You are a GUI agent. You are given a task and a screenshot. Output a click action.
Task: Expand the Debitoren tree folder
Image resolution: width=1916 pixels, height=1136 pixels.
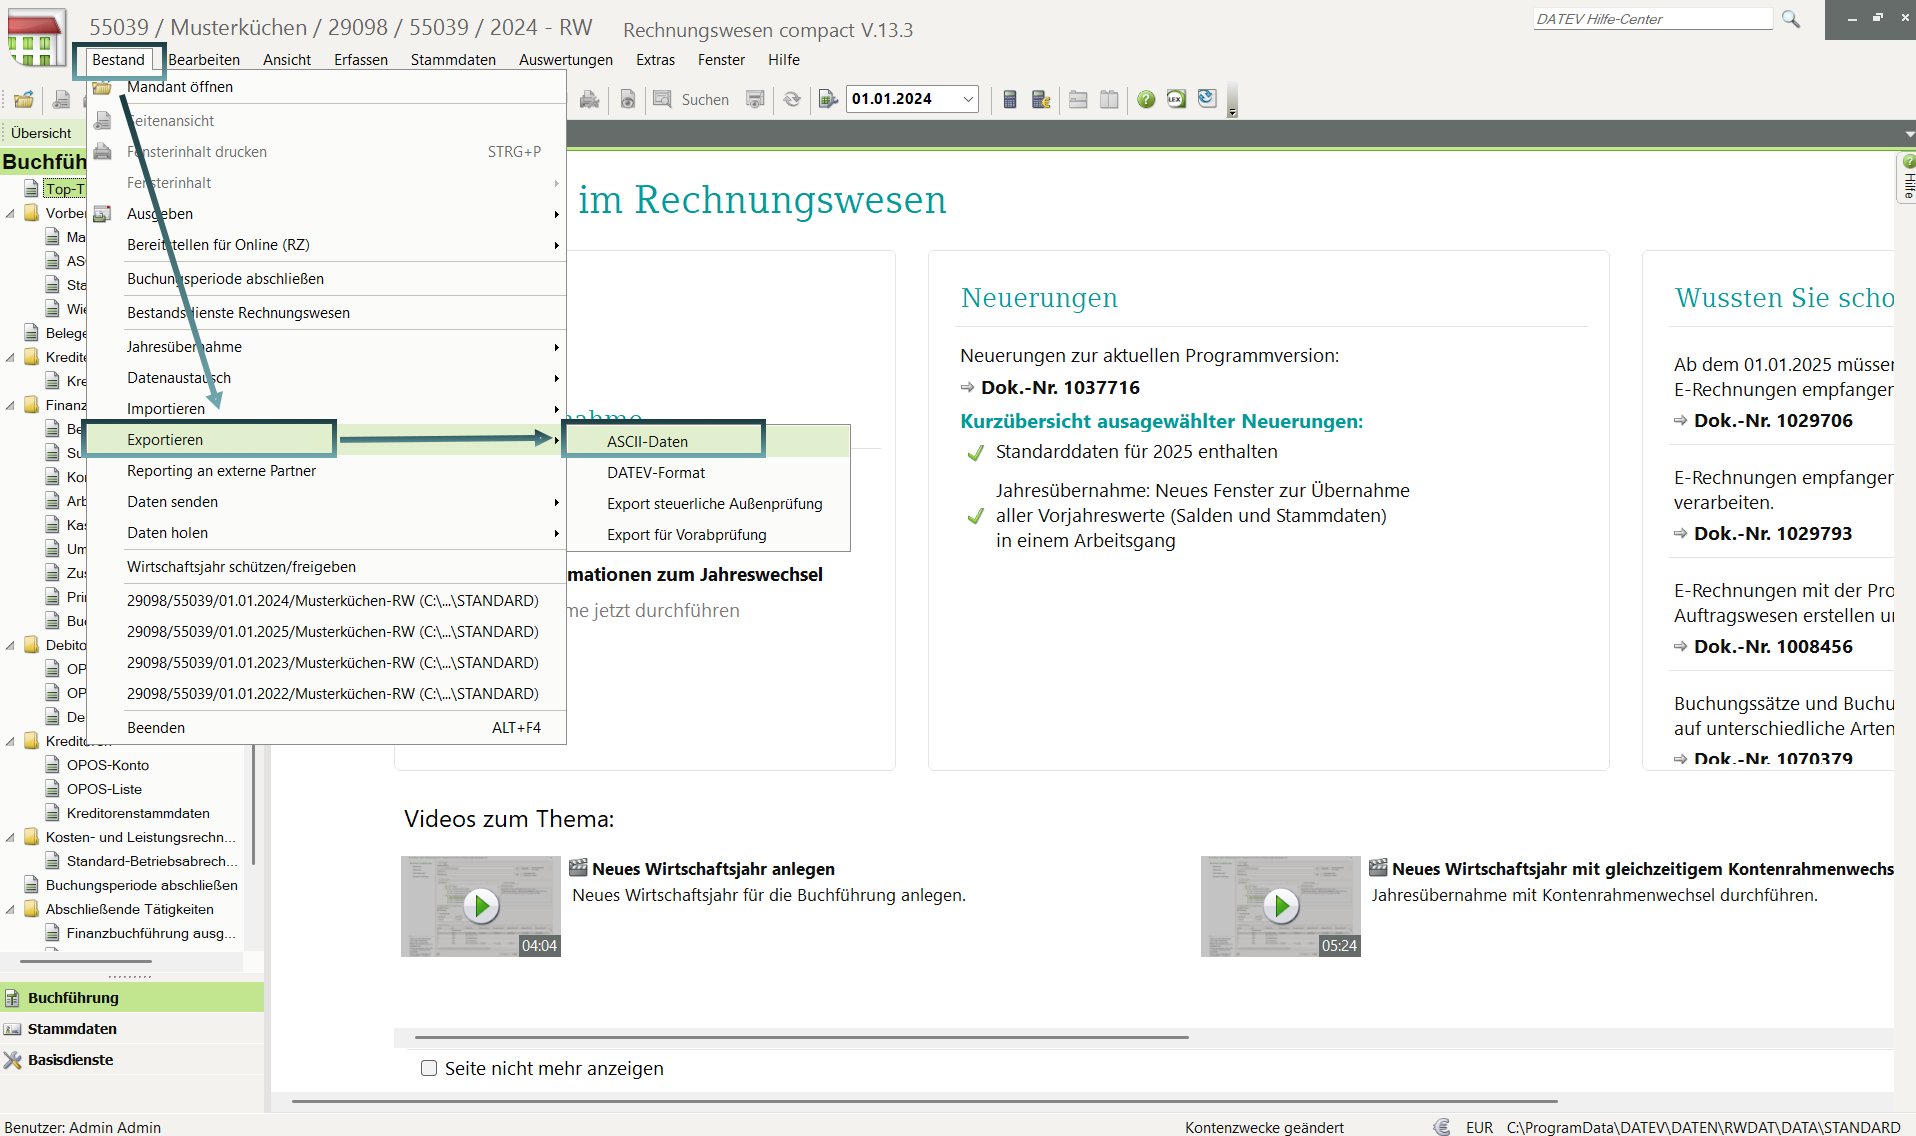(10, 646)
